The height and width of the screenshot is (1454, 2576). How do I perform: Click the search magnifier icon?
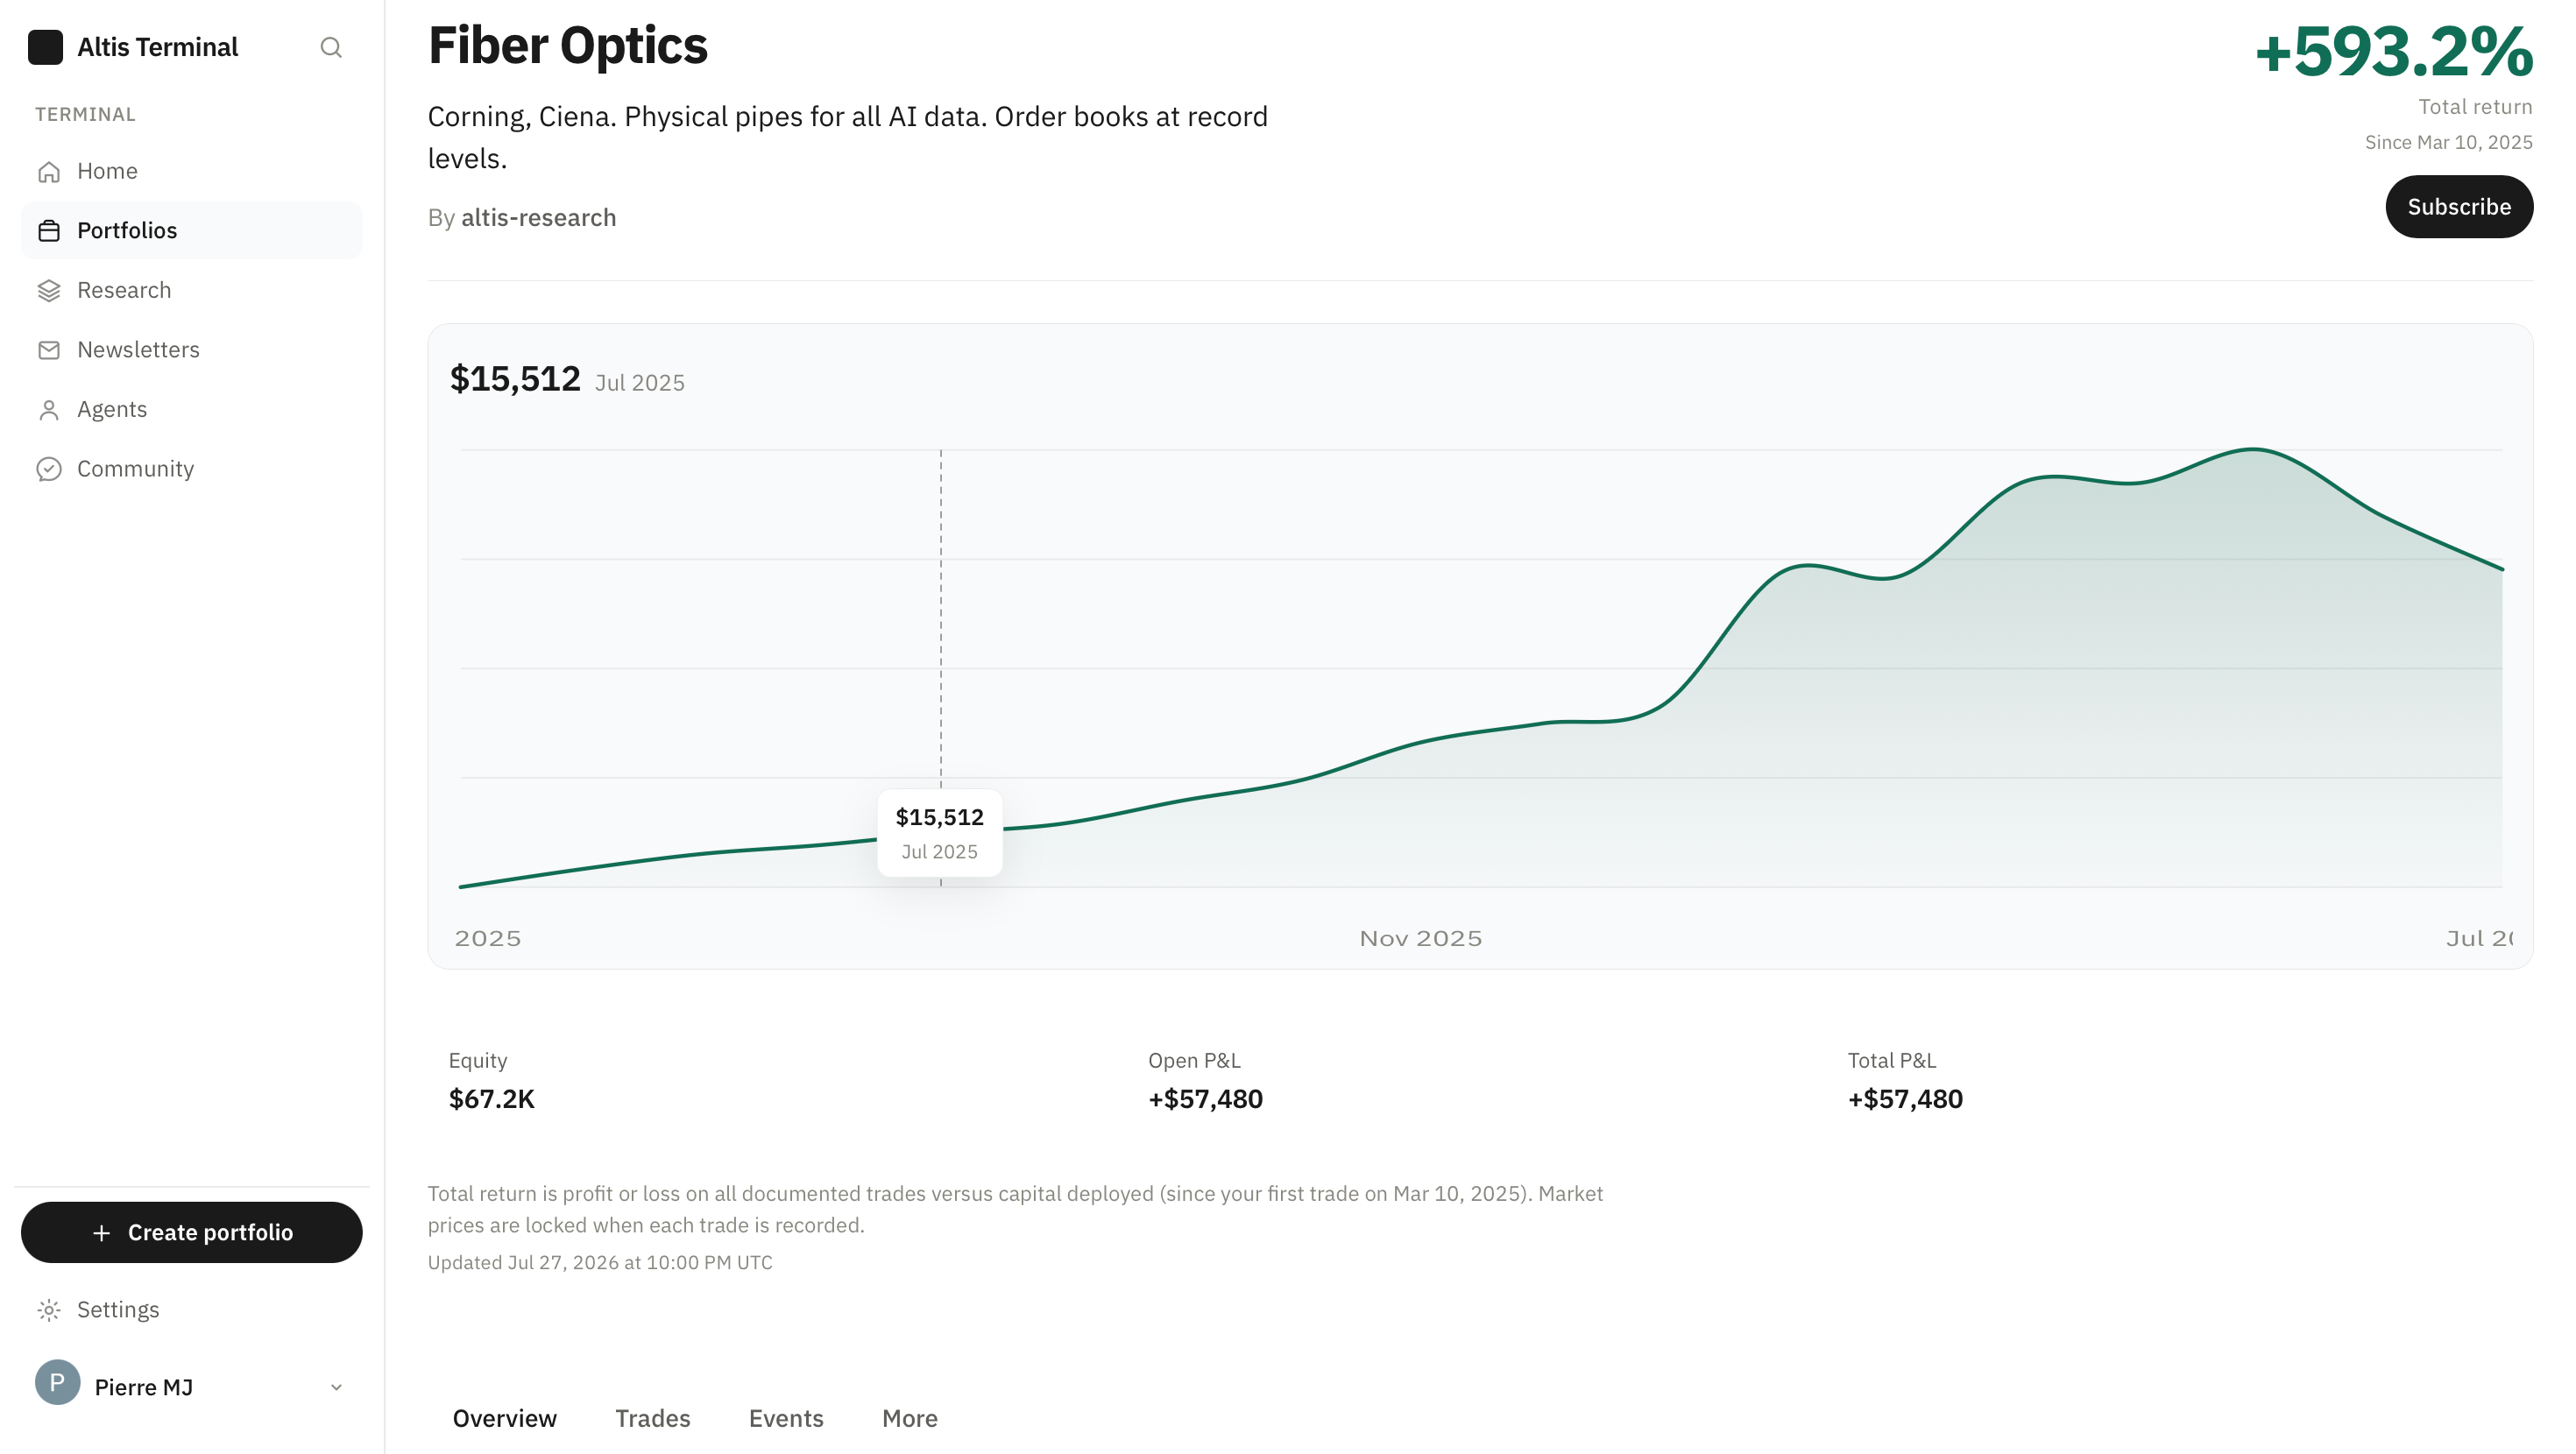[x=331, y=47]
